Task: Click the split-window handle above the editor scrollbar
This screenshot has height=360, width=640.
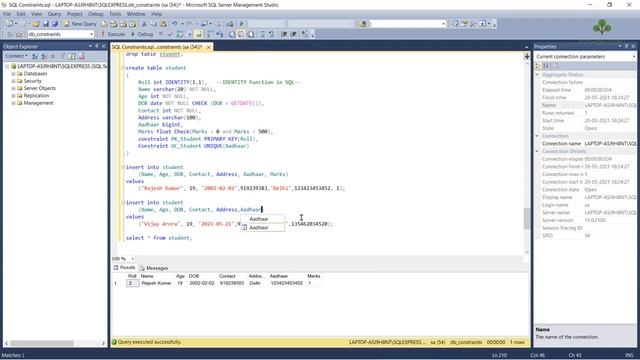Action: click(x=527, y=56)
